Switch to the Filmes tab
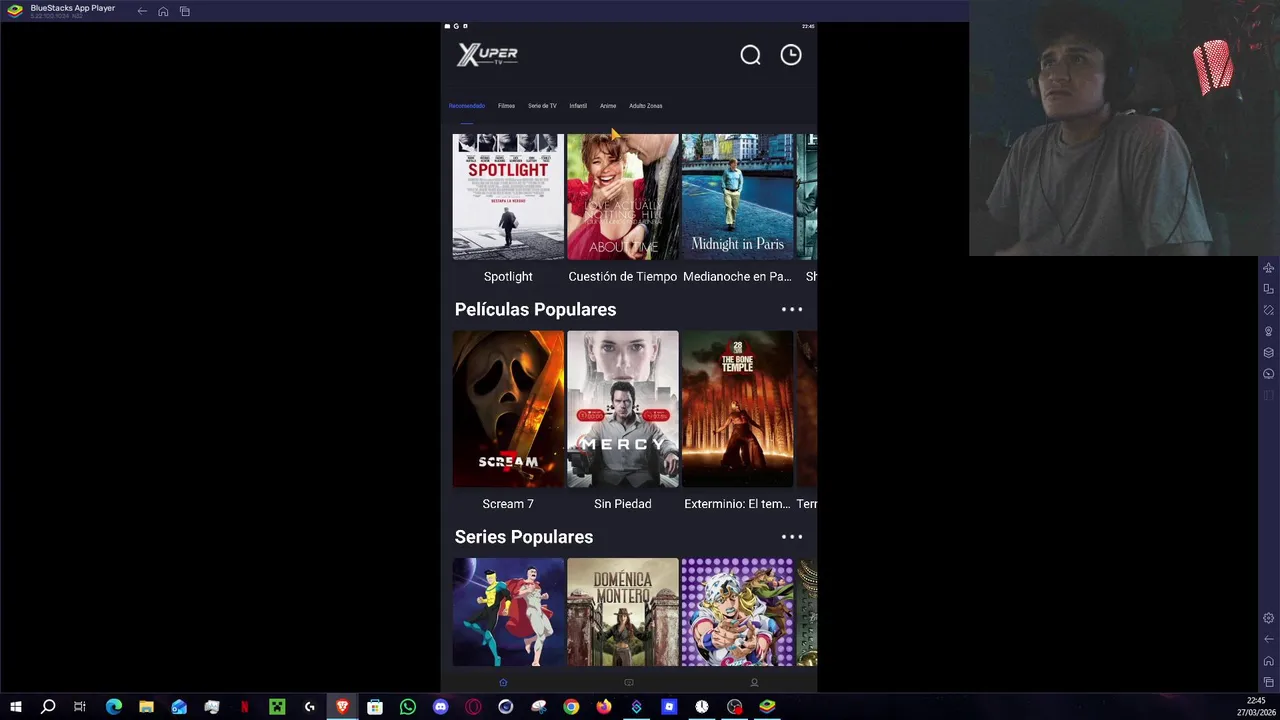Screen dimensions: 1280x720 506,106
